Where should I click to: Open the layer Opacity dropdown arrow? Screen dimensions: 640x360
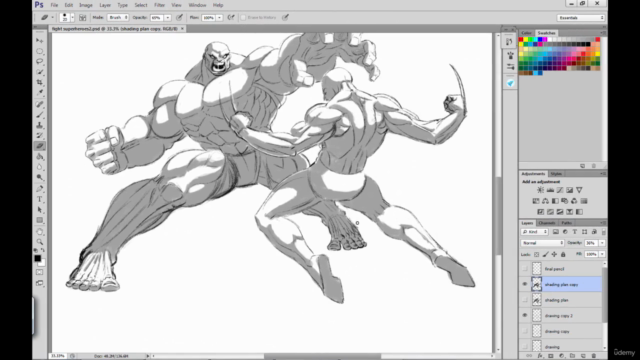click(602, 243)
